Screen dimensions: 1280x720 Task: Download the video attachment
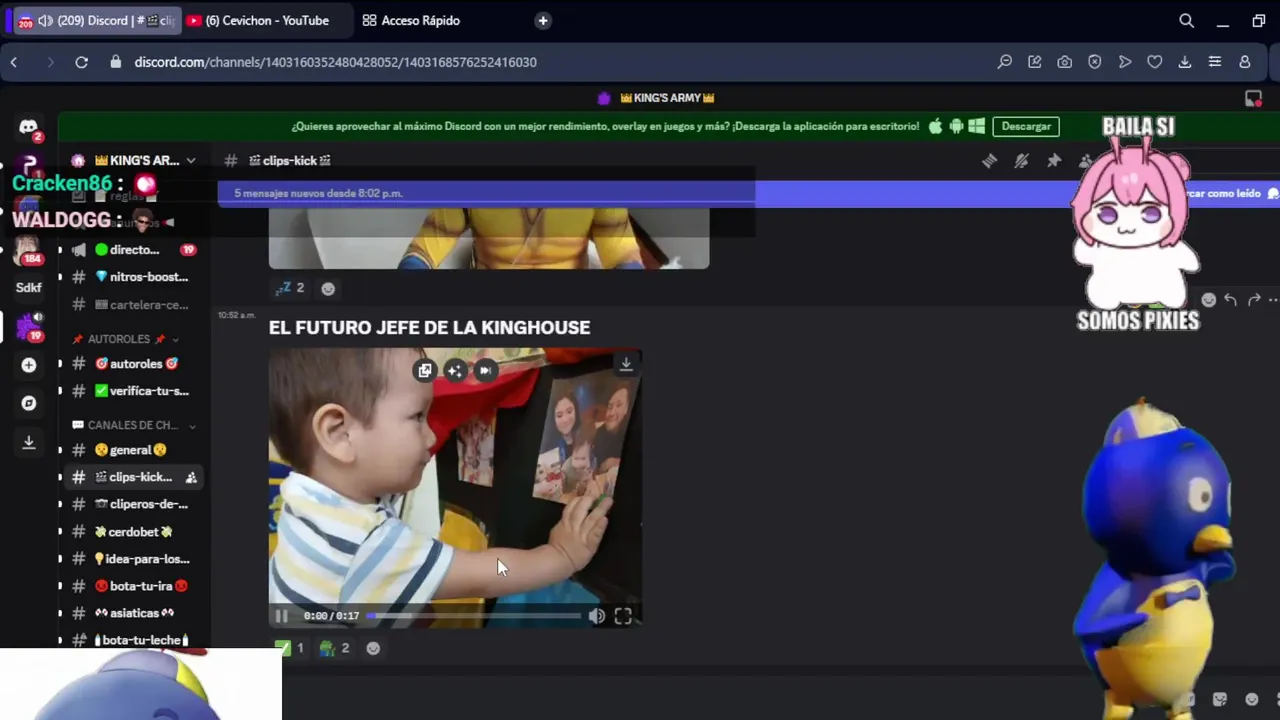coord(626,365)
